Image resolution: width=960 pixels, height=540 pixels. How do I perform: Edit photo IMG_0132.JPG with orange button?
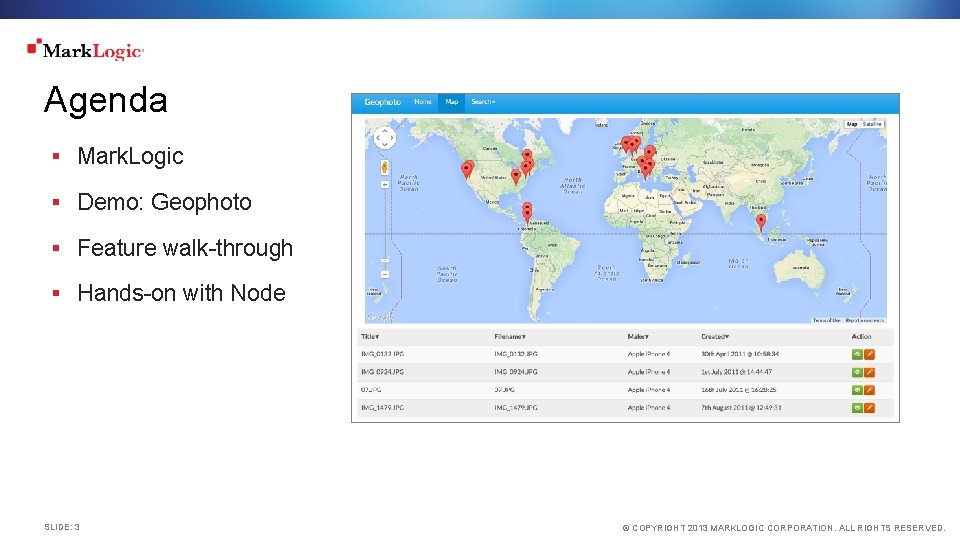pyautogui.click(x=869, y=354)
